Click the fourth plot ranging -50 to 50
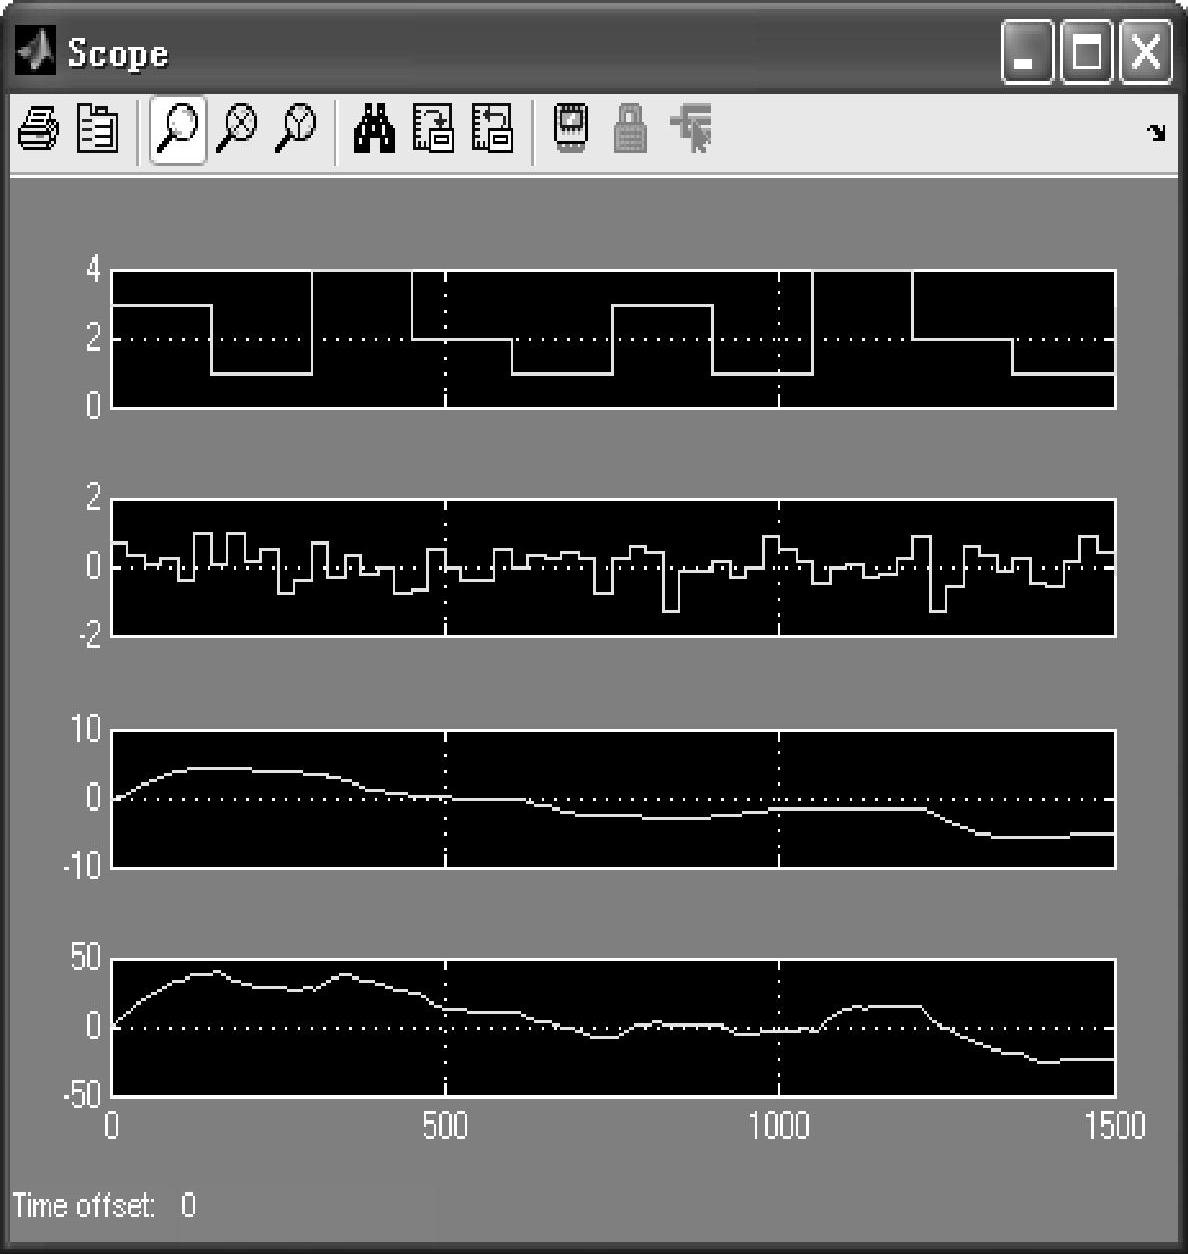Screen dimensions: 1188x1254 click(613, 1027)
